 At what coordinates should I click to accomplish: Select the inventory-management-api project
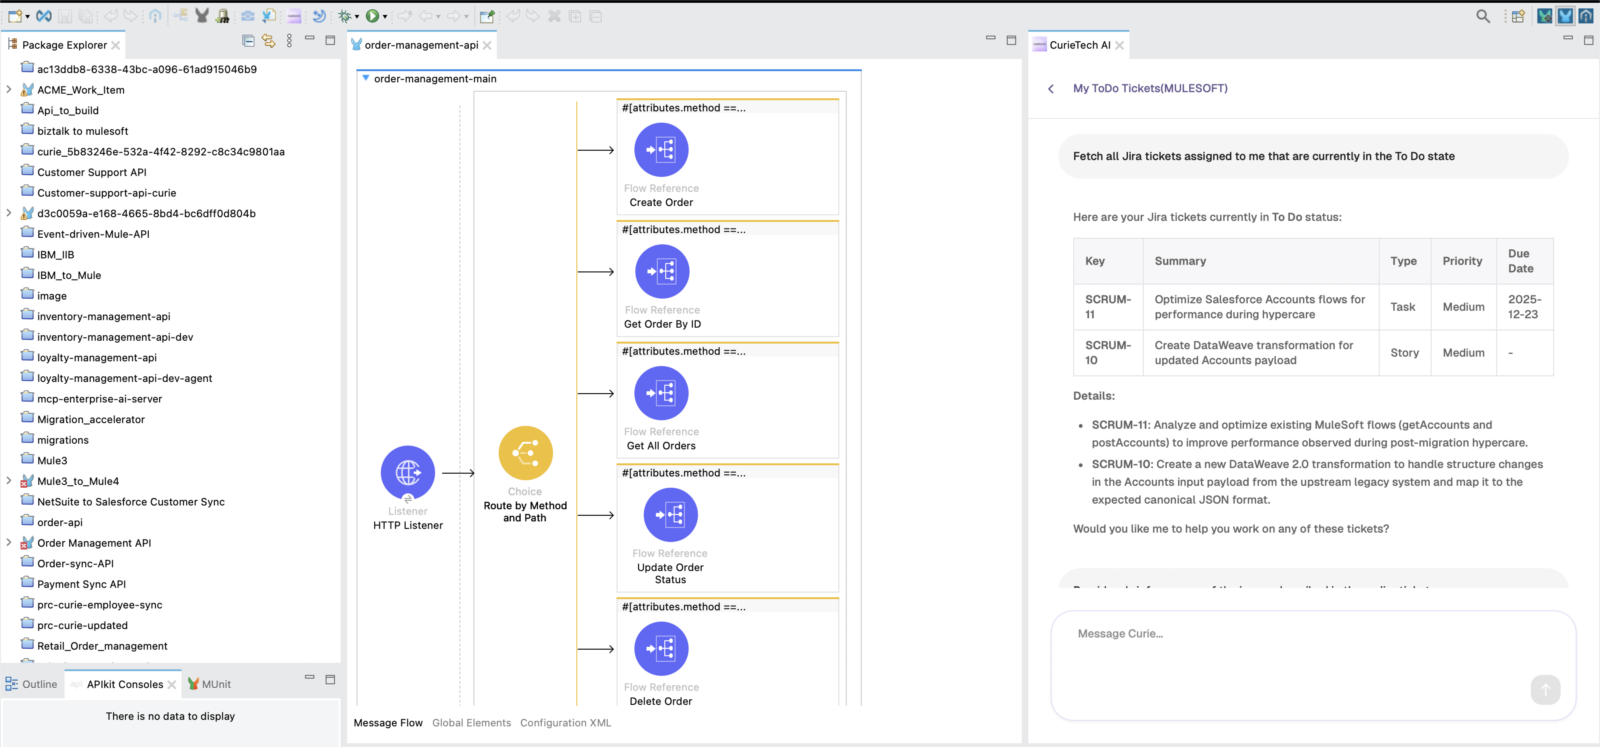tap(103, 316)
